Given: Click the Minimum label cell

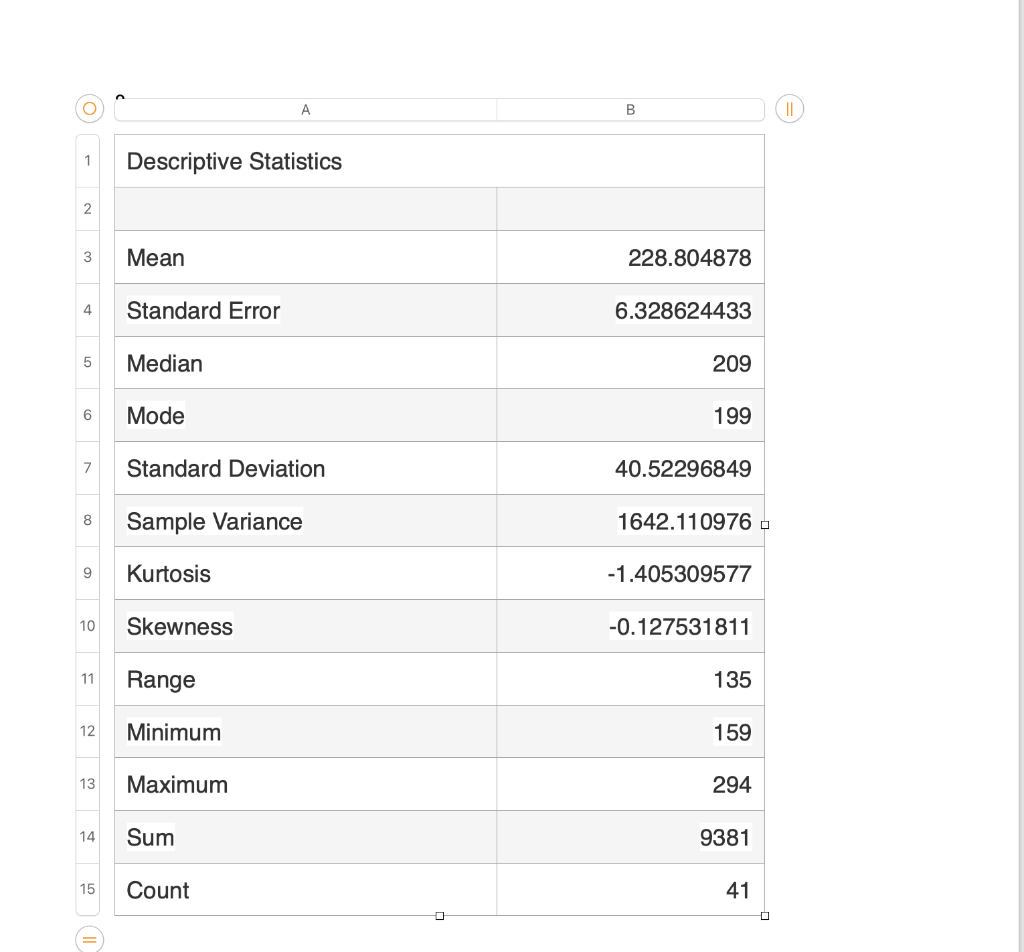Looking at the screenshot, I should pyautogui.click(x=306, y=732).
